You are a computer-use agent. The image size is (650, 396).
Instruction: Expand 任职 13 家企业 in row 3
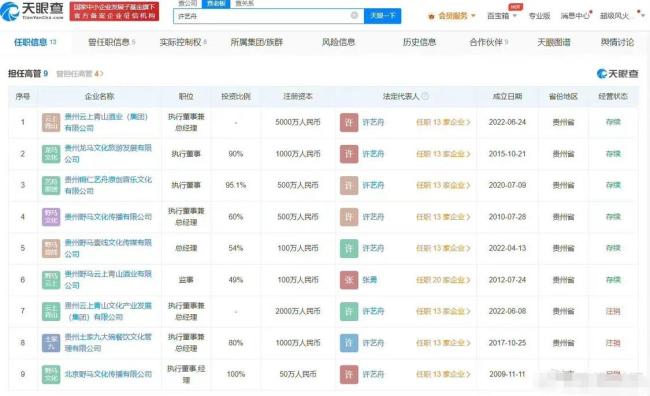pyautogui.click(x=443, y=185)
